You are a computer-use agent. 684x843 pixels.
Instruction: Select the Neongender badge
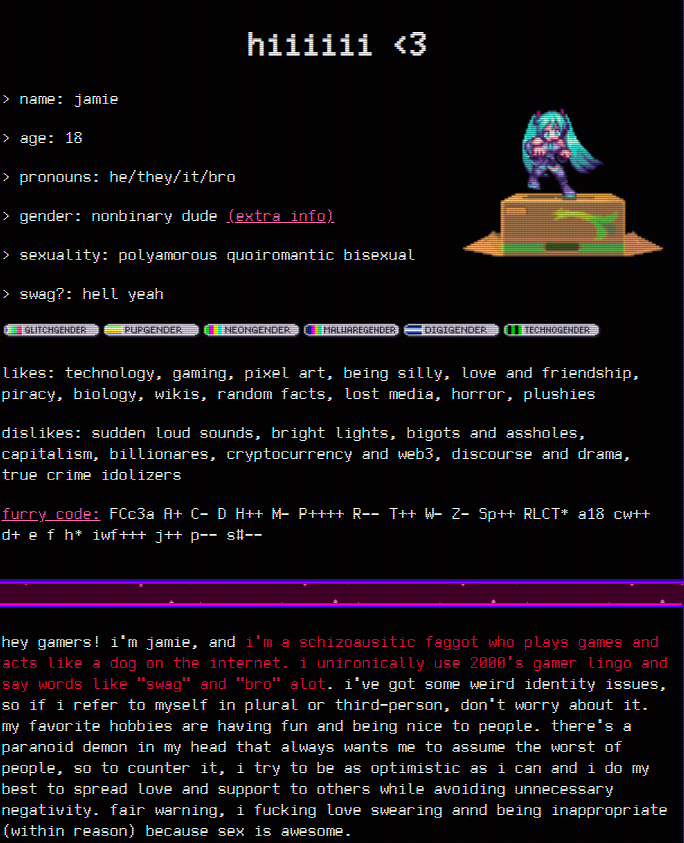[x=251, y=329]
